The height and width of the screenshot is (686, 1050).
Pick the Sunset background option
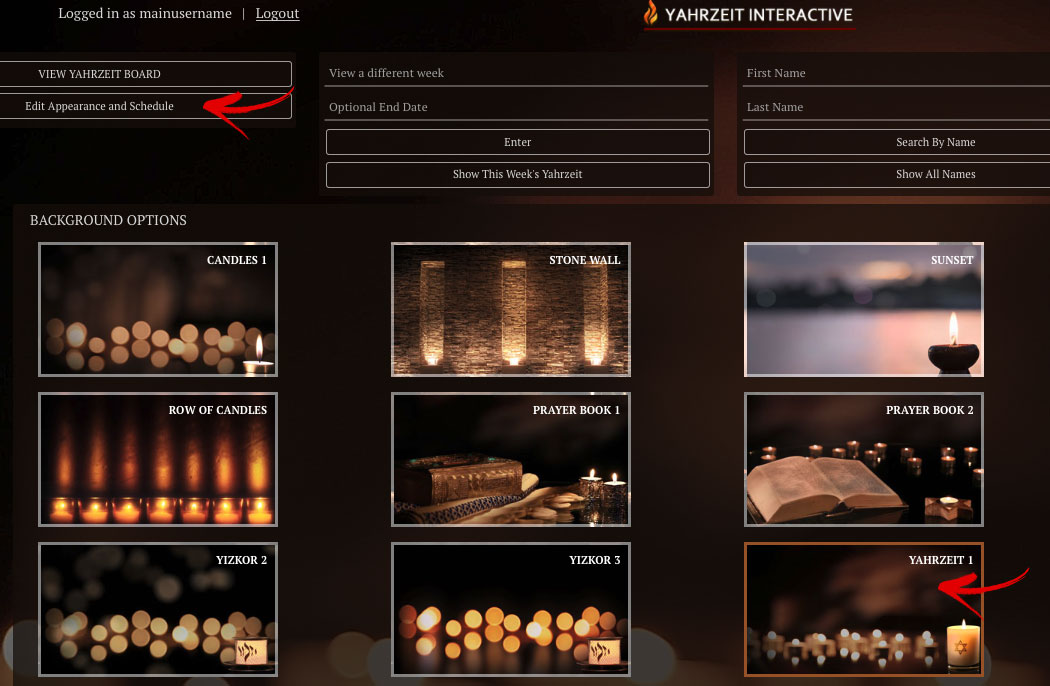coord(864,310)
